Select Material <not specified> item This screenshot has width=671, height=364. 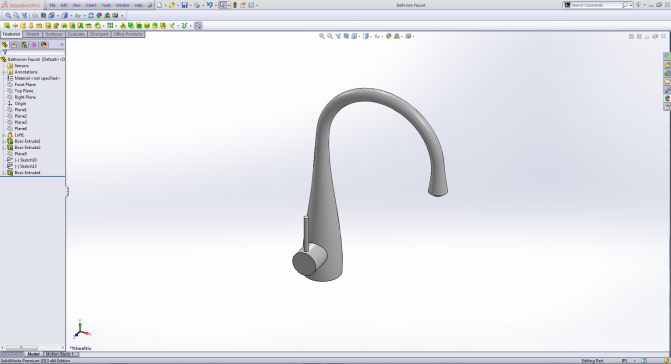click(x=37, y=78)
